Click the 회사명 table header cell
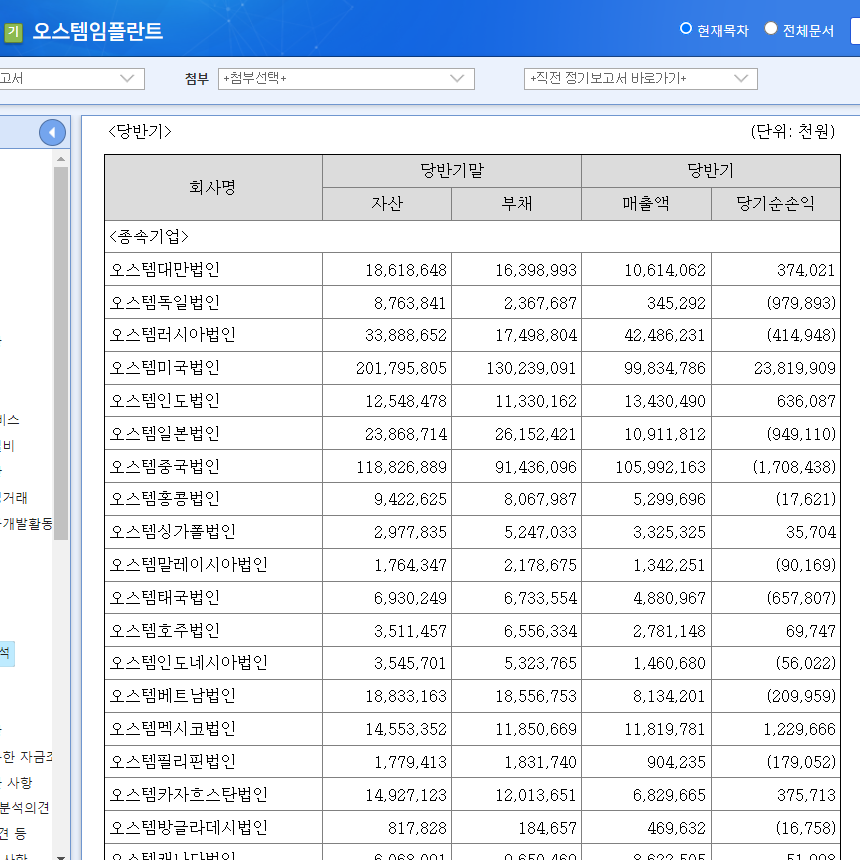 click(214, 187)
